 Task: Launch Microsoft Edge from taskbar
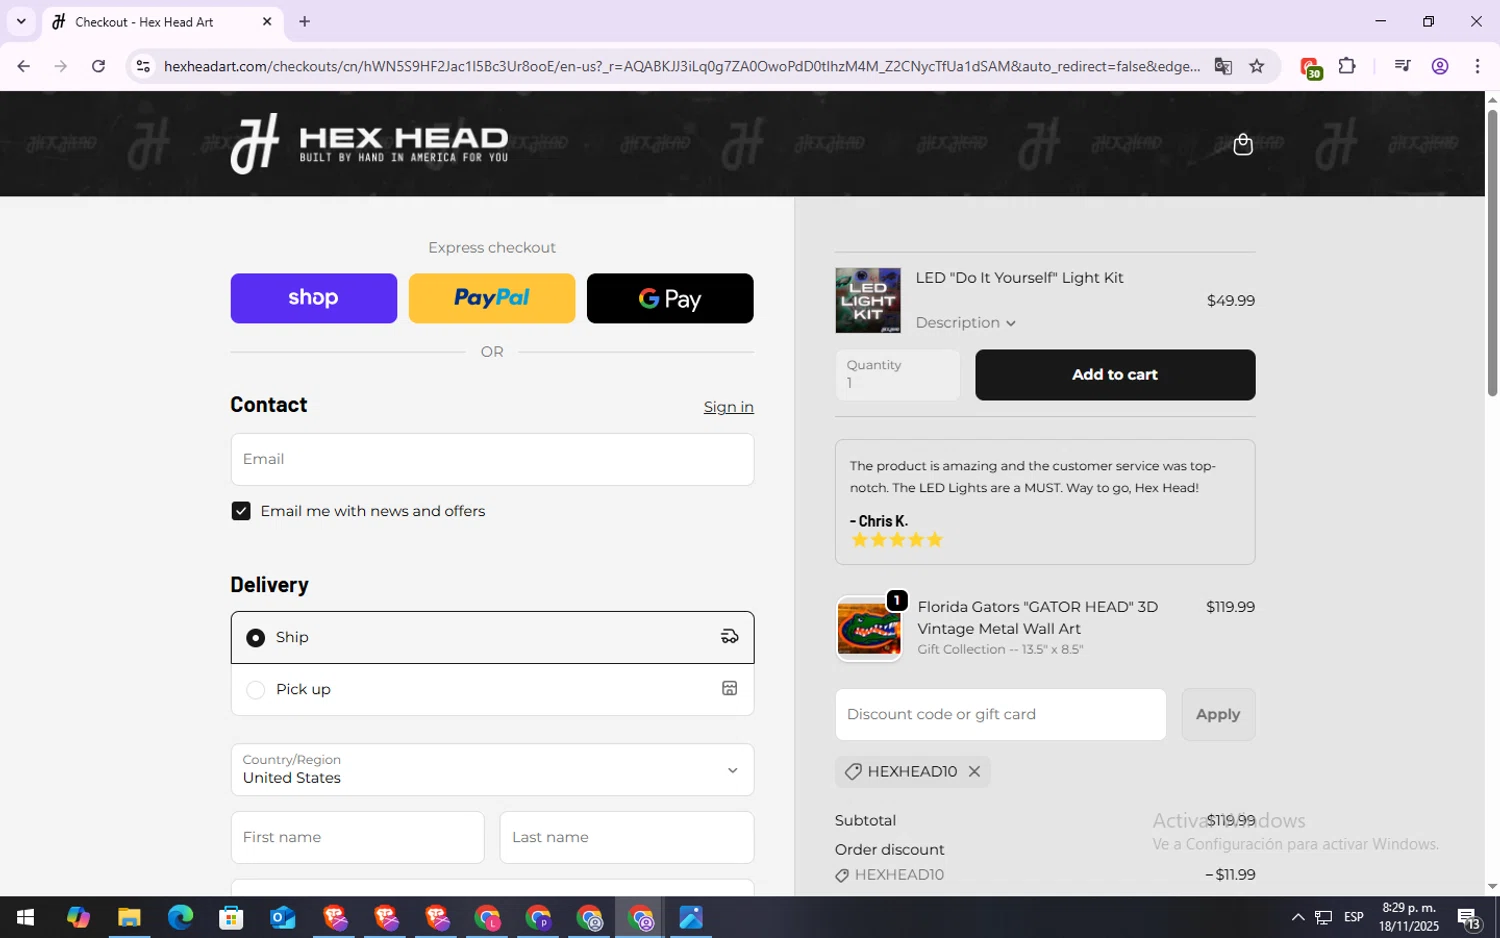pos(180,917)
